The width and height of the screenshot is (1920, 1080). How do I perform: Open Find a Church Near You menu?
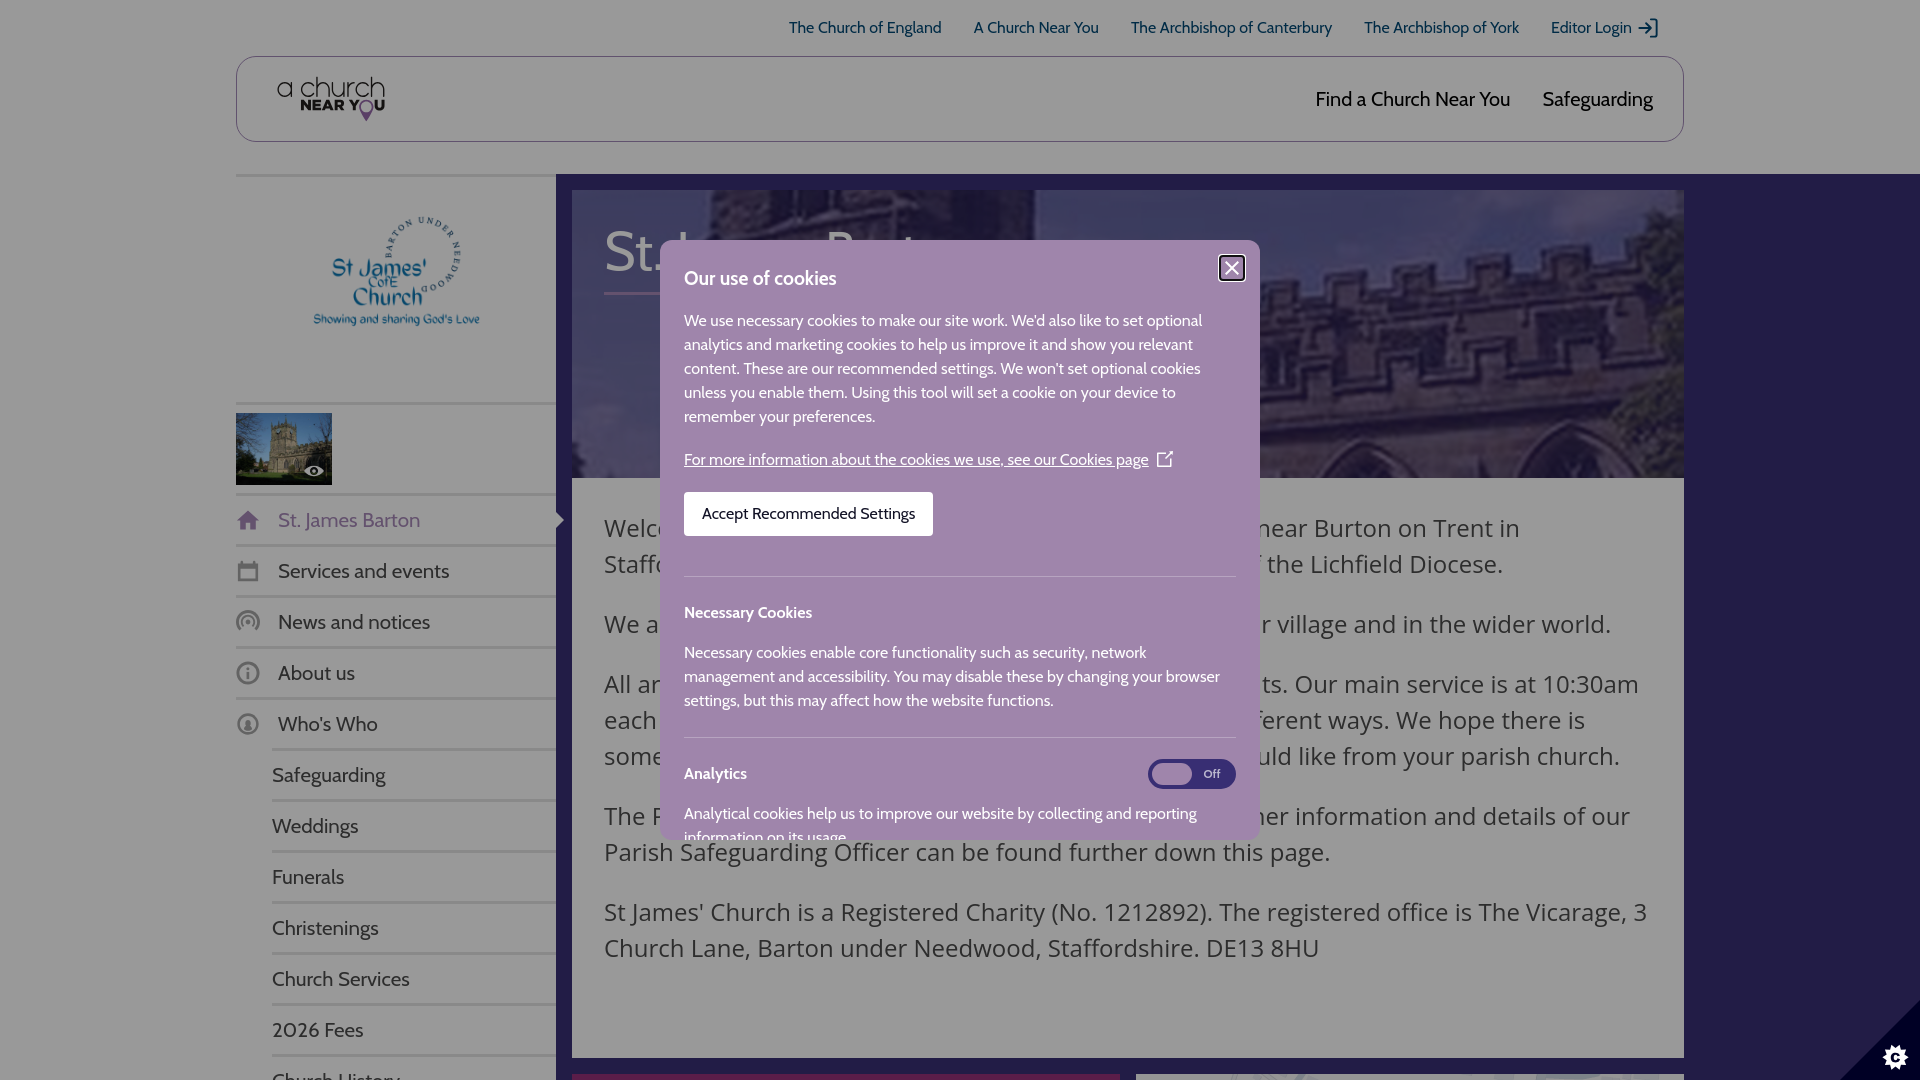point(1412,99)
